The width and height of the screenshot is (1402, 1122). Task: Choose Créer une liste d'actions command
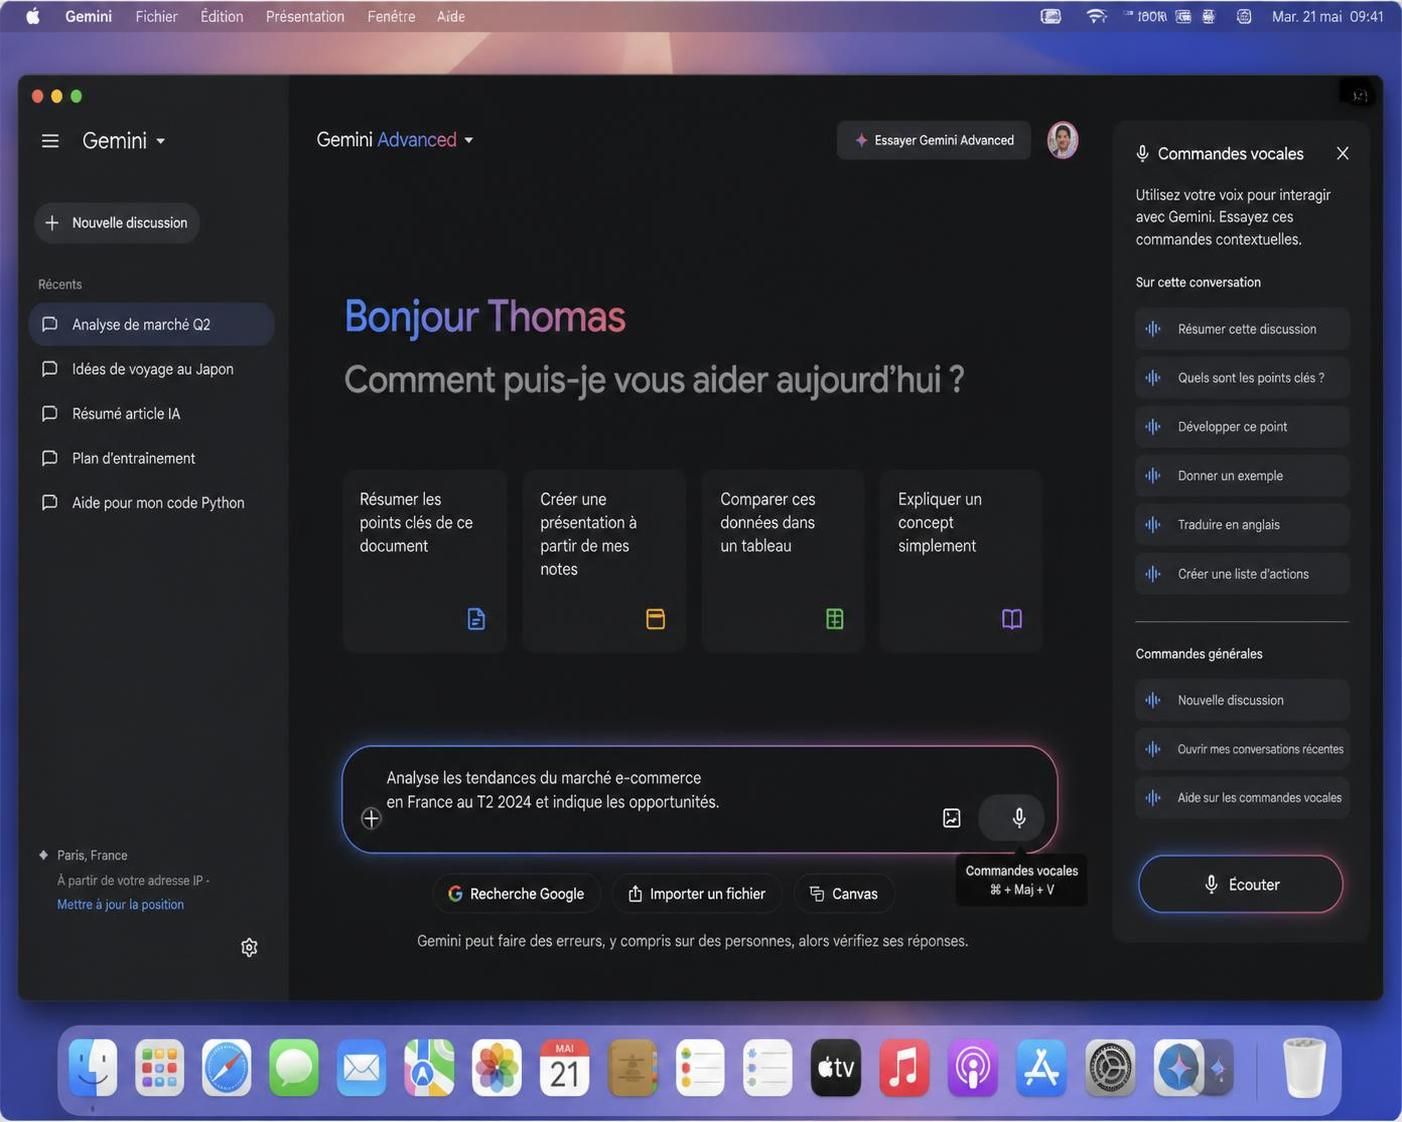(1242, 574)
